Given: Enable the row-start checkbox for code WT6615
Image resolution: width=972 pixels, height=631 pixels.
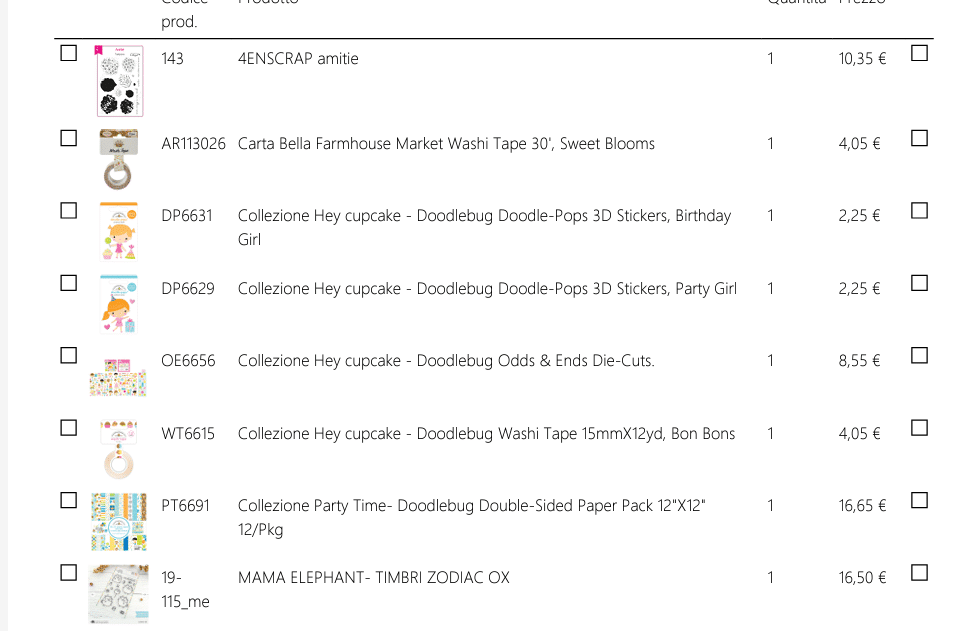Looking at the screenshot, I should pyautogui.click(x=69, y=428).
